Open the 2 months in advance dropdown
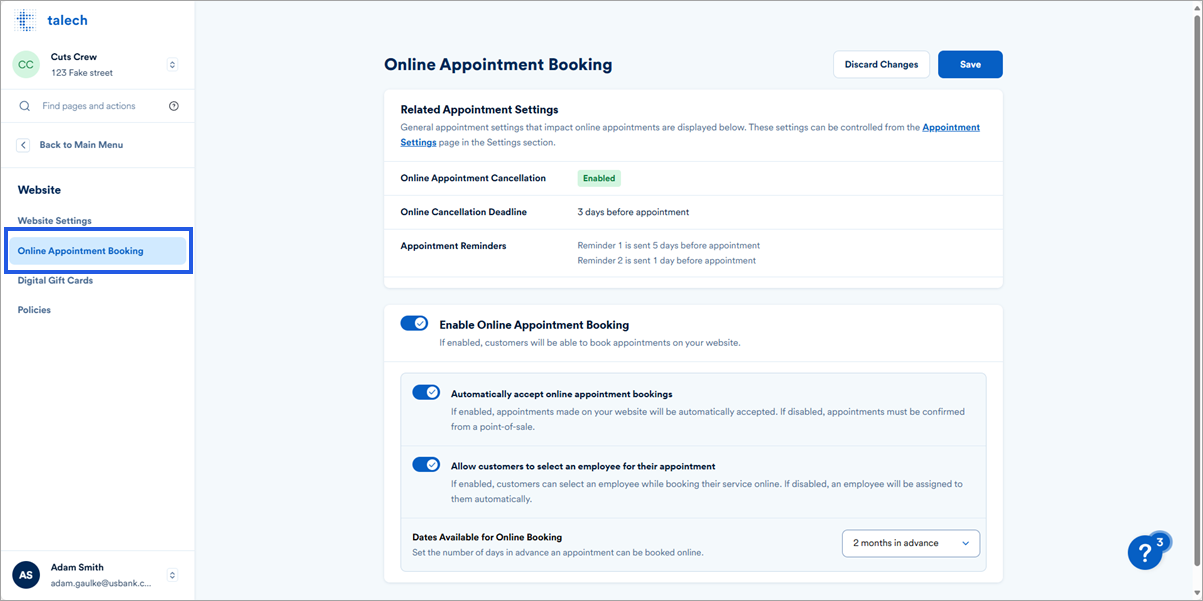Image resolution: width=1203 pixels, height=601 pixels. 910,543
